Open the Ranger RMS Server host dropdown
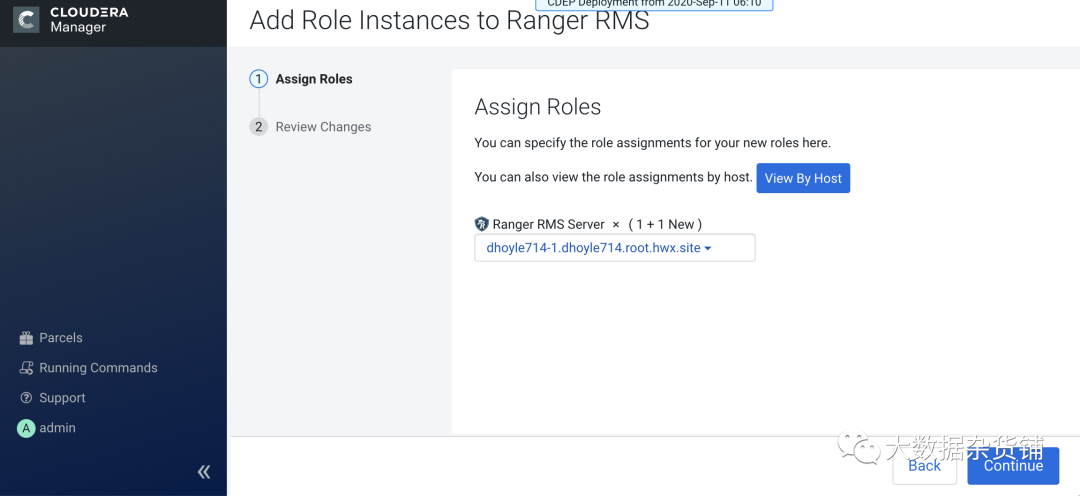This screenshot has width=1080, height=496. point(614,248)
